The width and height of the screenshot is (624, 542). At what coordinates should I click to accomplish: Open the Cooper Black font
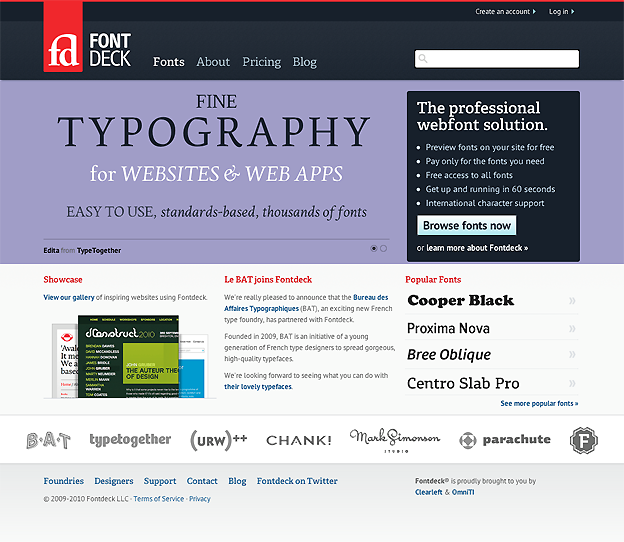point(460,300)
